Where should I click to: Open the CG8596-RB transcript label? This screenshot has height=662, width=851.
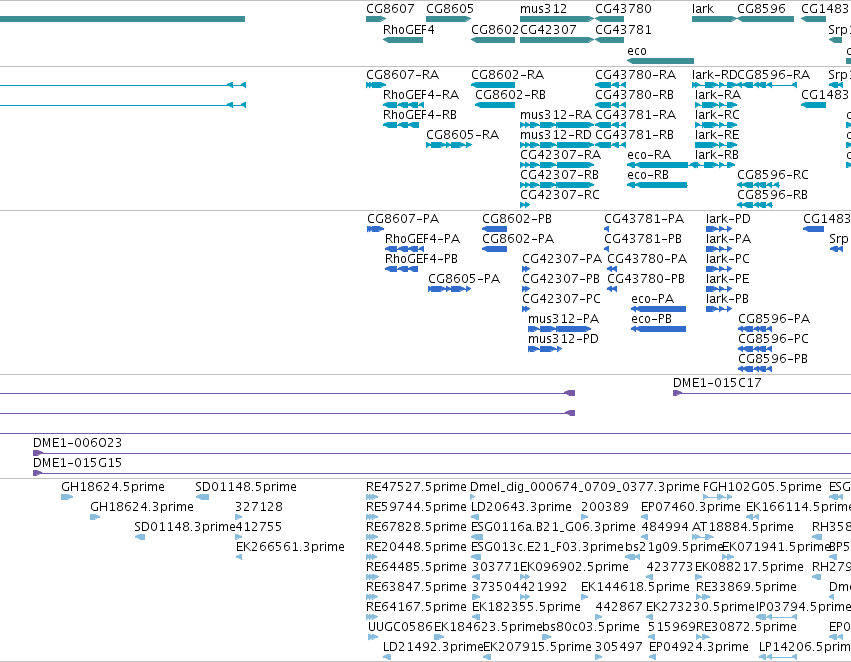pos(772,195)
